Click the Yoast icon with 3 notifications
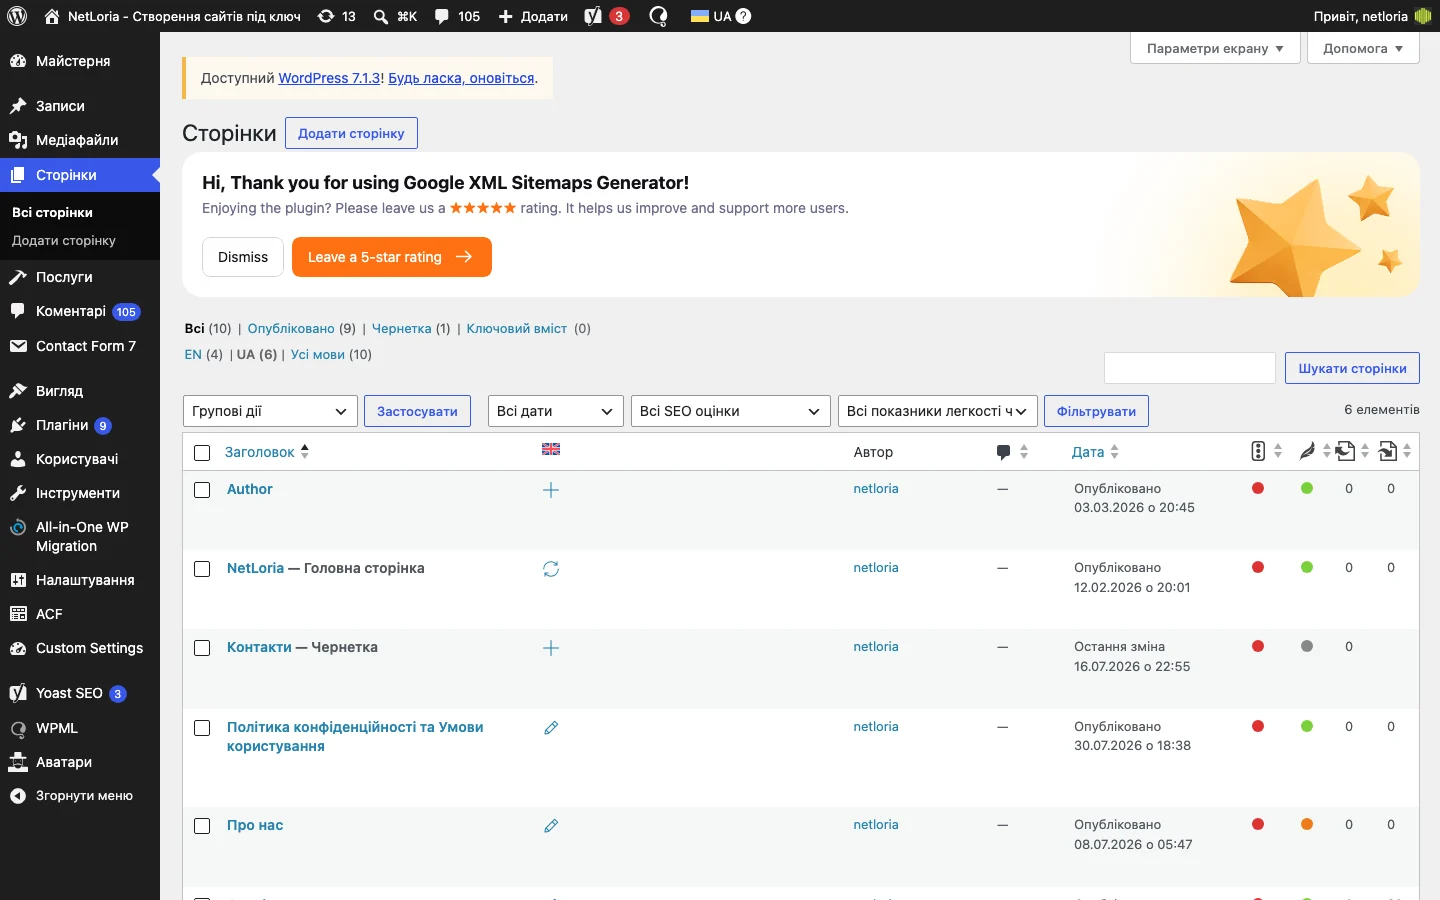Screen dimensions: 1440x900 coord(607,16)
